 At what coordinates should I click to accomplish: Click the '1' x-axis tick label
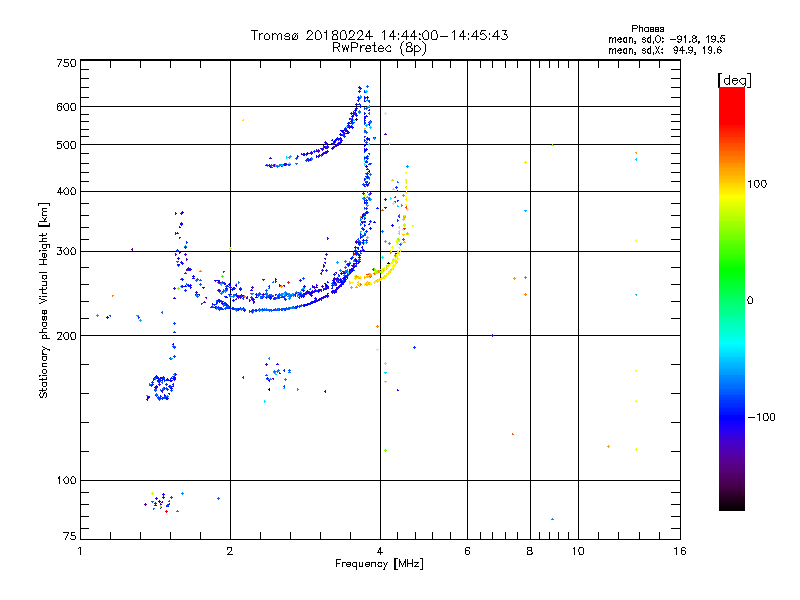click(80, 551)
